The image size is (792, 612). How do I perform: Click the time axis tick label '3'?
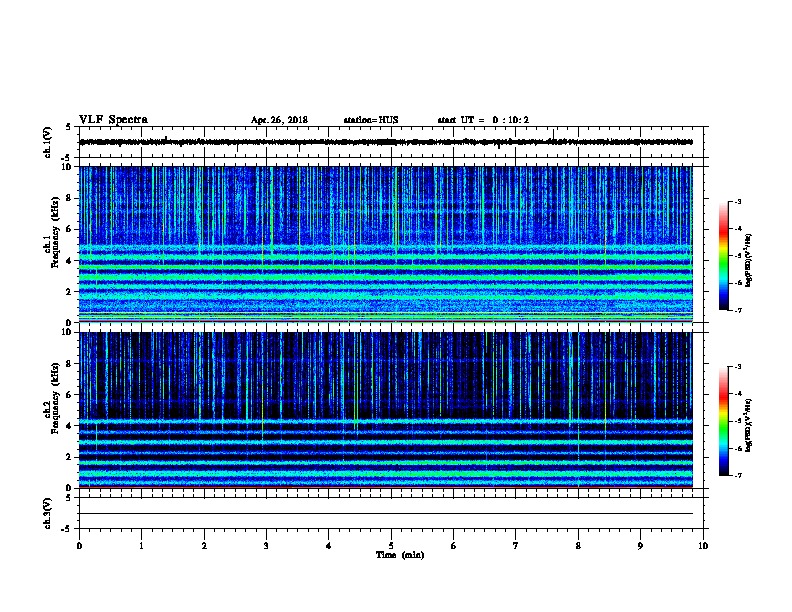(x=266, y=546)
